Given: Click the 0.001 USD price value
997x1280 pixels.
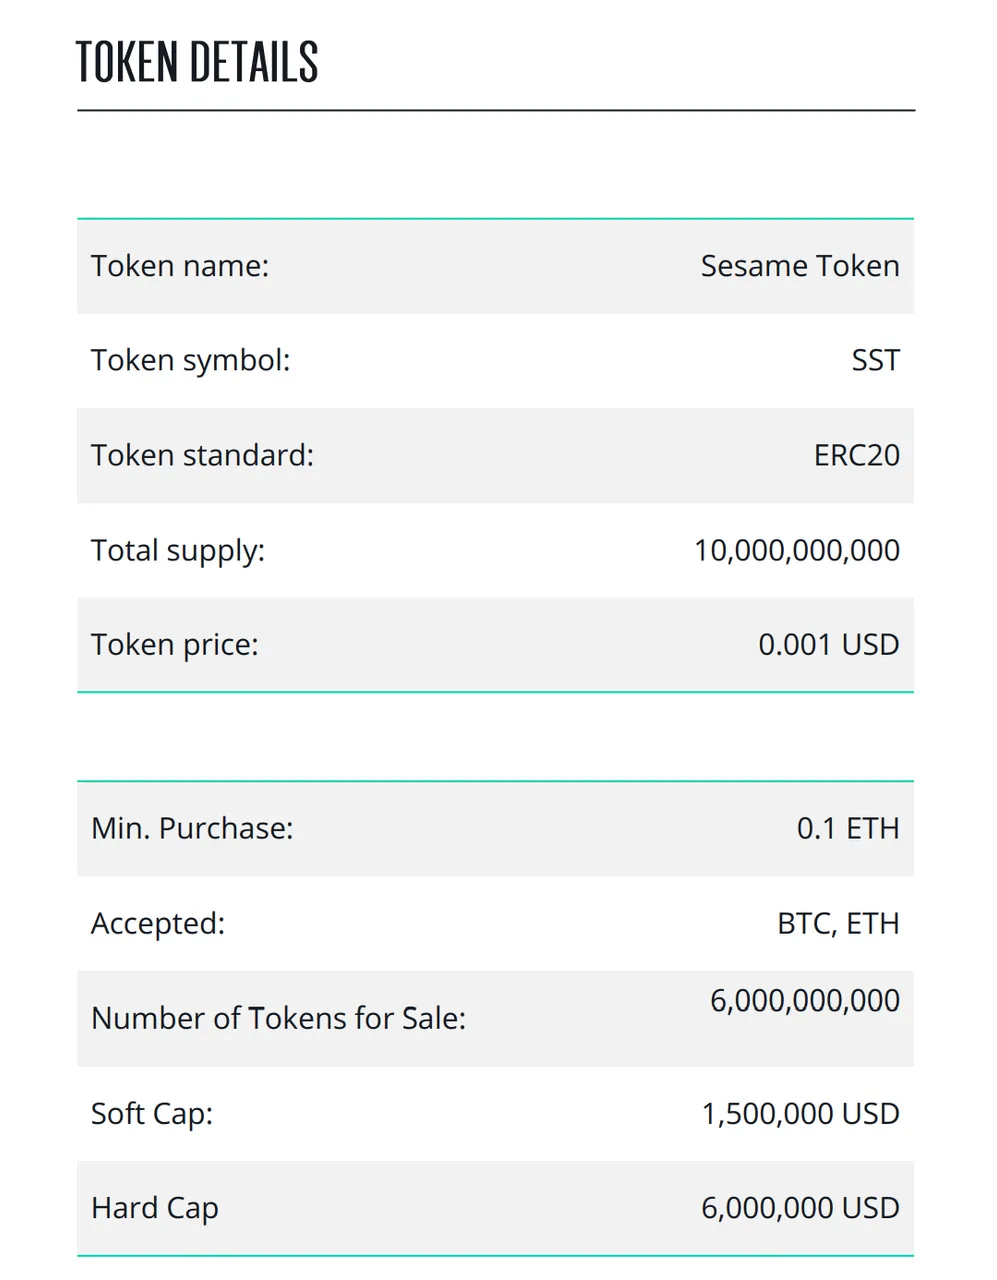Looking at the screenshot, I should pos(829,644).
